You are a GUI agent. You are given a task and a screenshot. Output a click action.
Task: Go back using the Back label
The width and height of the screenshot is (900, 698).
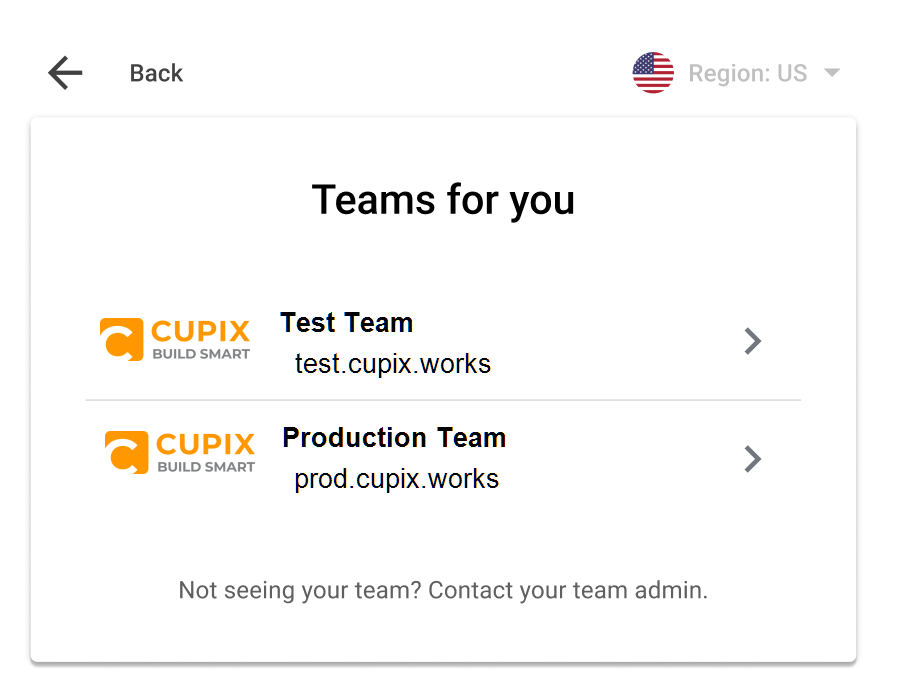pos(156,73)
